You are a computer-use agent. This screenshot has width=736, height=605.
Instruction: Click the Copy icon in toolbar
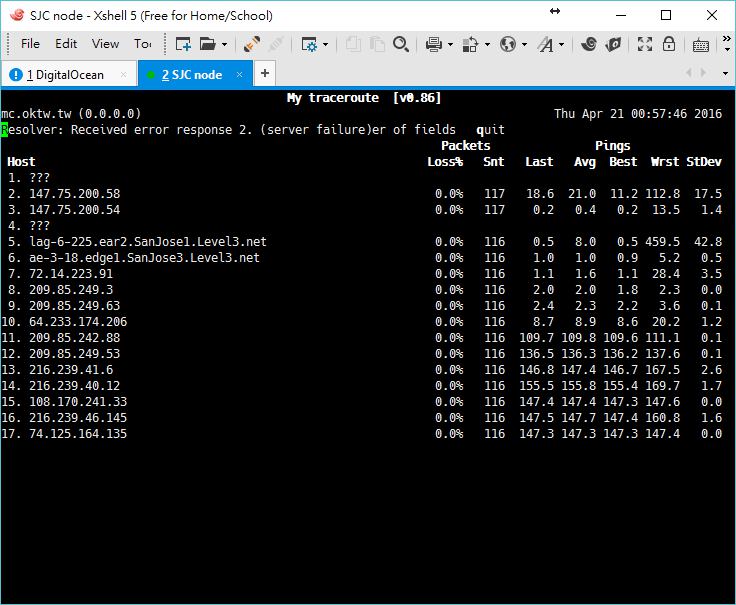click(353, 44)
